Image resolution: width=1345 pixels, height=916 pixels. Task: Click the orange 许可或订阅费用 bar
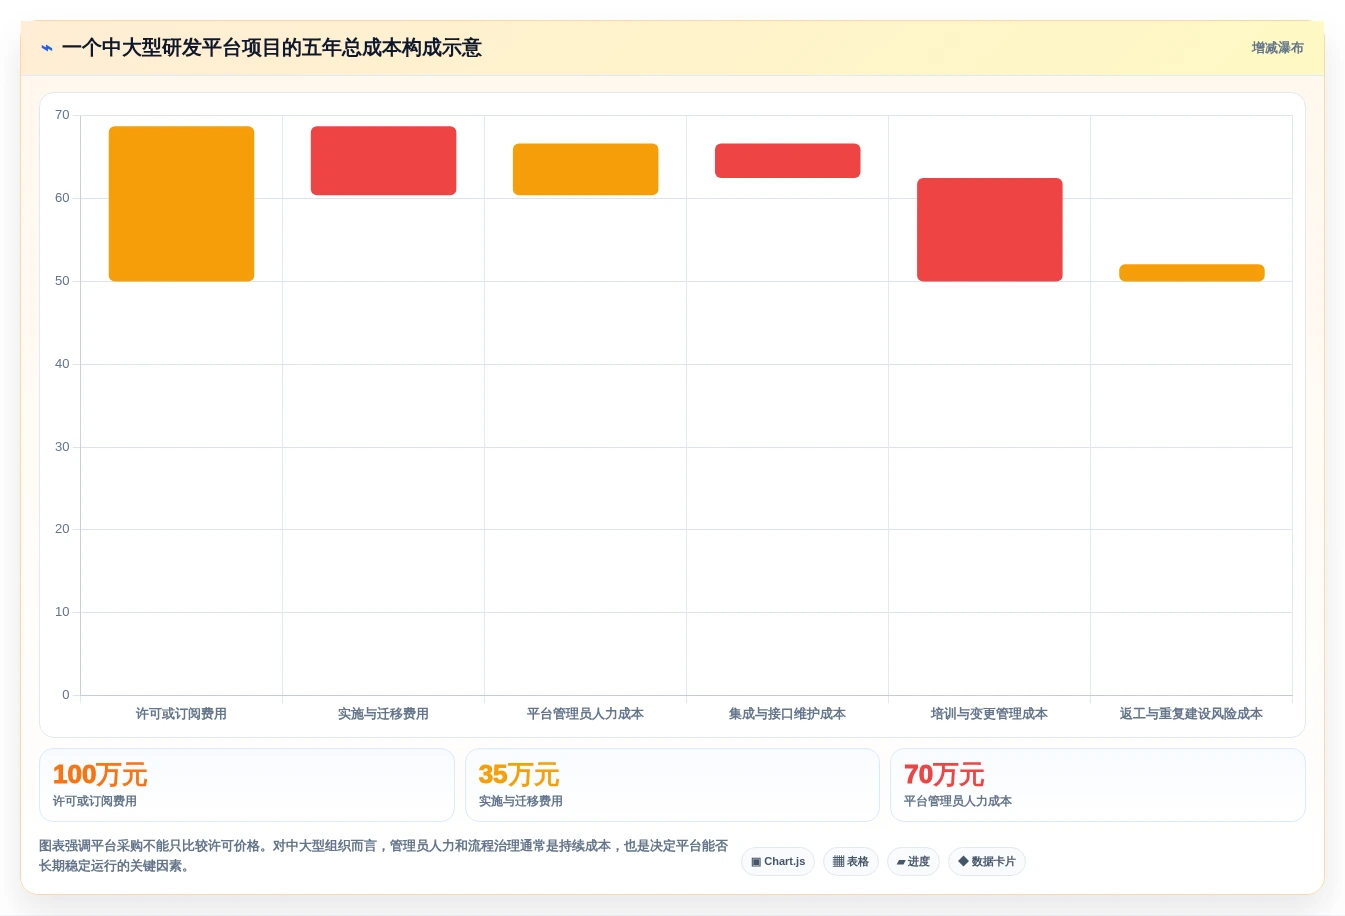pos(181,204)
